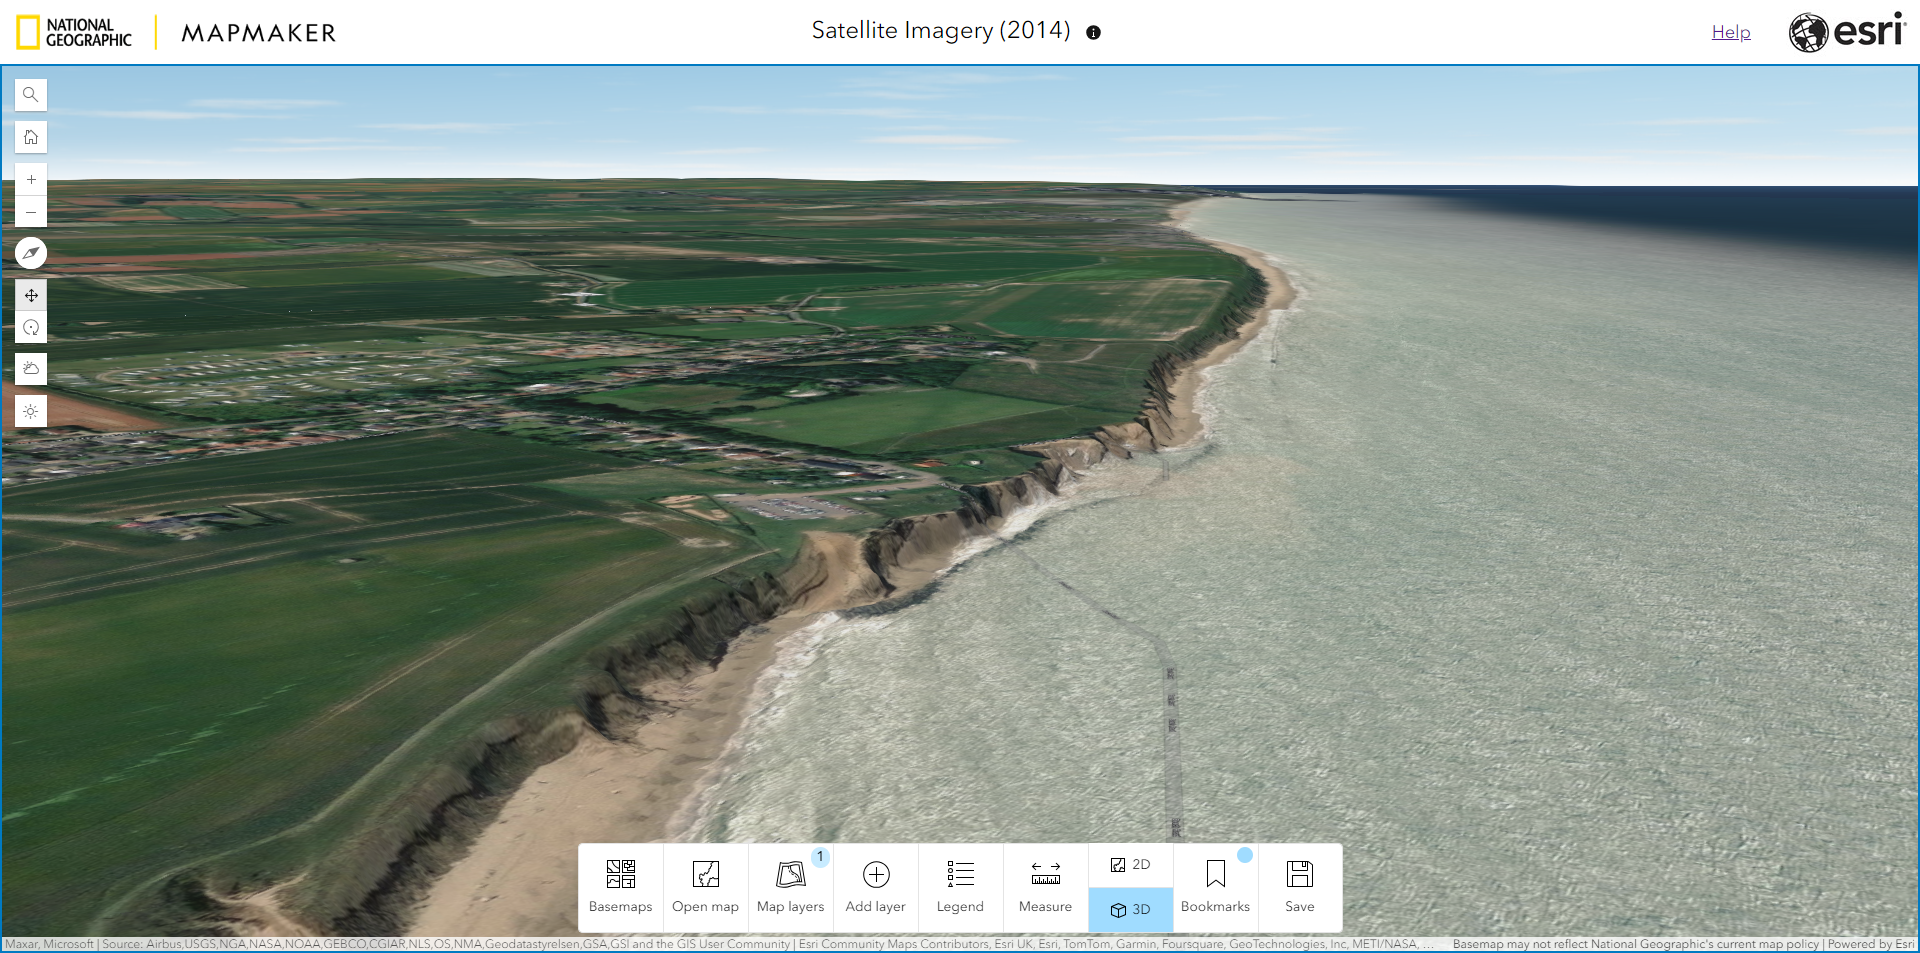Select the pan navigation tool

31,295
